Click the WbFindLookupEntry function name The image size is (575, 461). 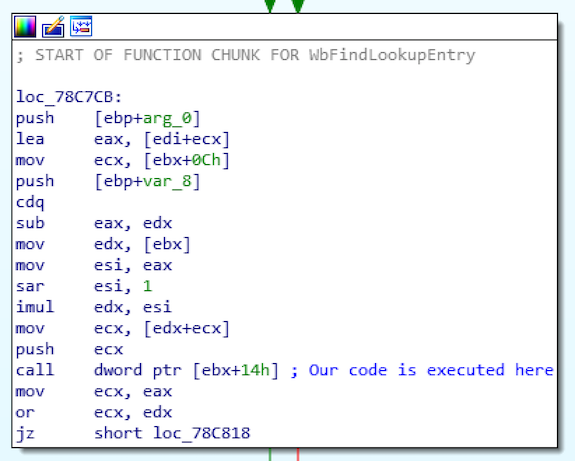click(x=392, y=55)
